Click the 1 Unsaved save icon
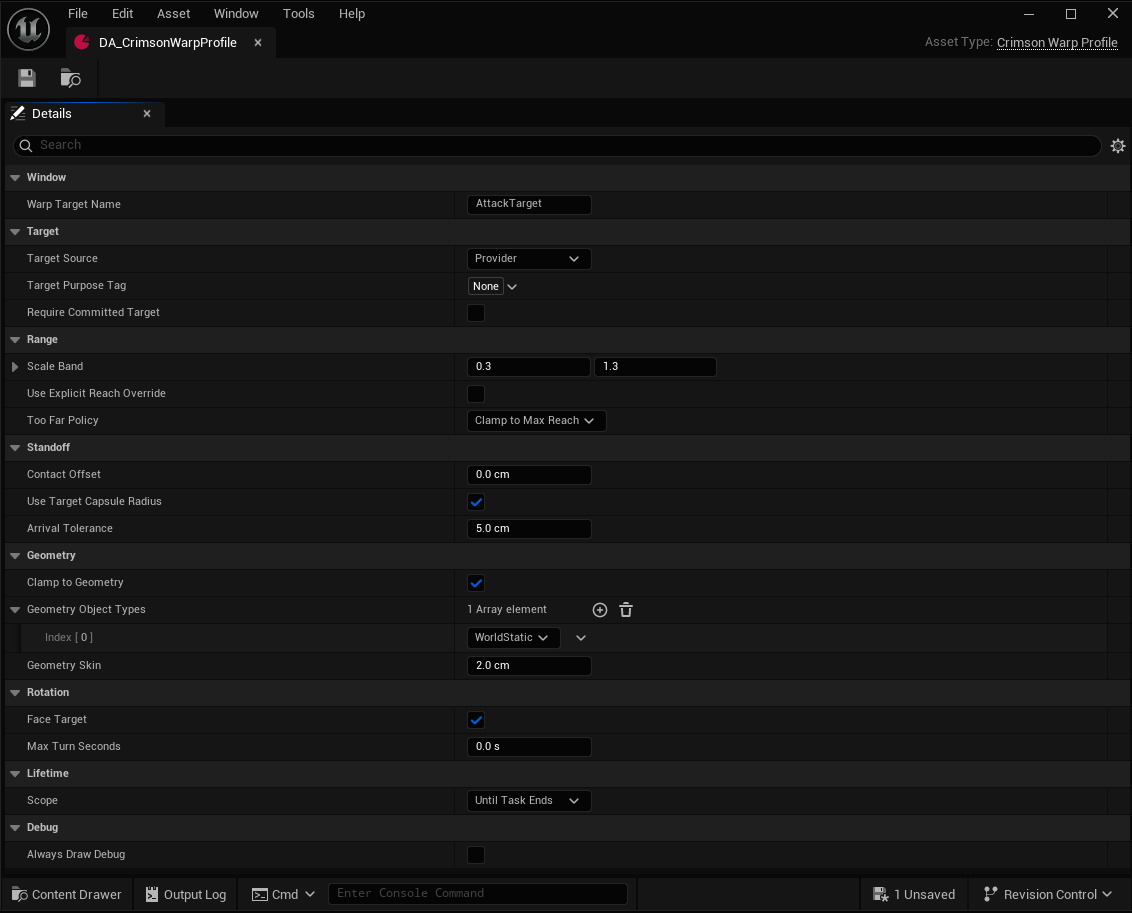The width and height of the screenshot is (1132, 913). (880, 894)
